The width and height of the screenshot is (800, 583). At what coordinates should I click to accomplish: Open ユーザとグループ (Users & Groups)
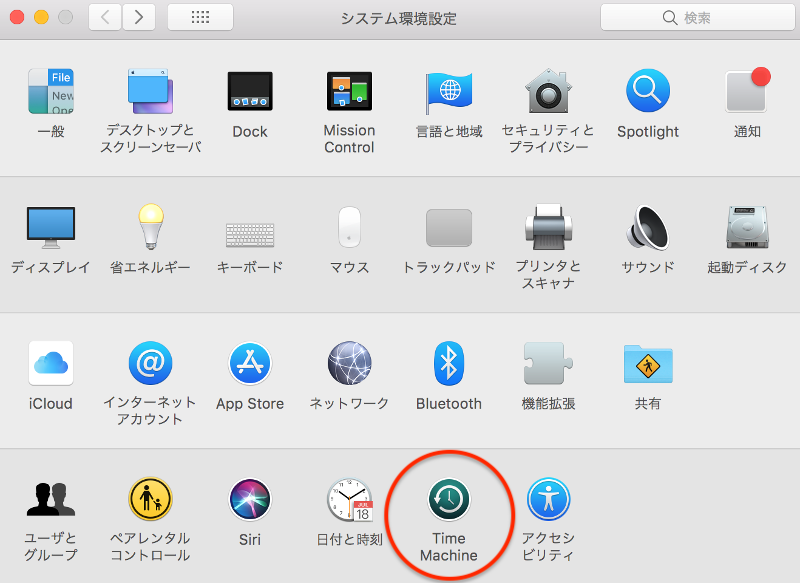(50, 499)
